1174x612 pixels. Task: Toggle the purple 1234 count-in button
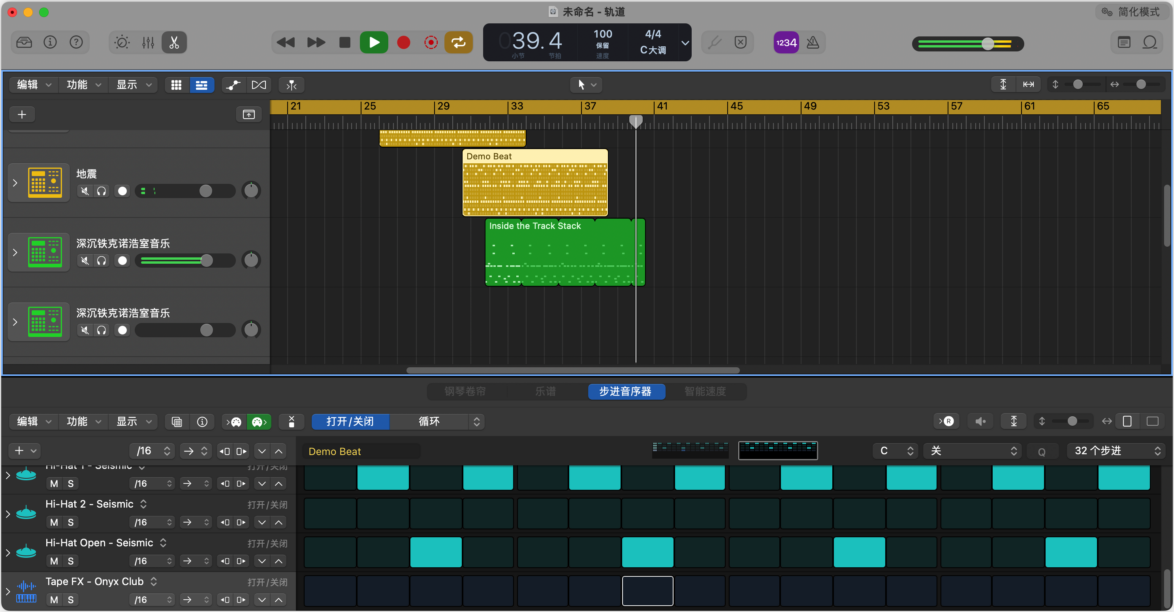point(786,43)
